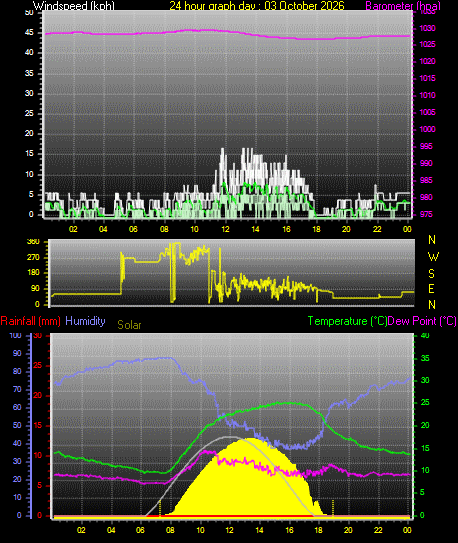
Task: Click the 45 value on windspeed axis
Action: coord(29,33)
